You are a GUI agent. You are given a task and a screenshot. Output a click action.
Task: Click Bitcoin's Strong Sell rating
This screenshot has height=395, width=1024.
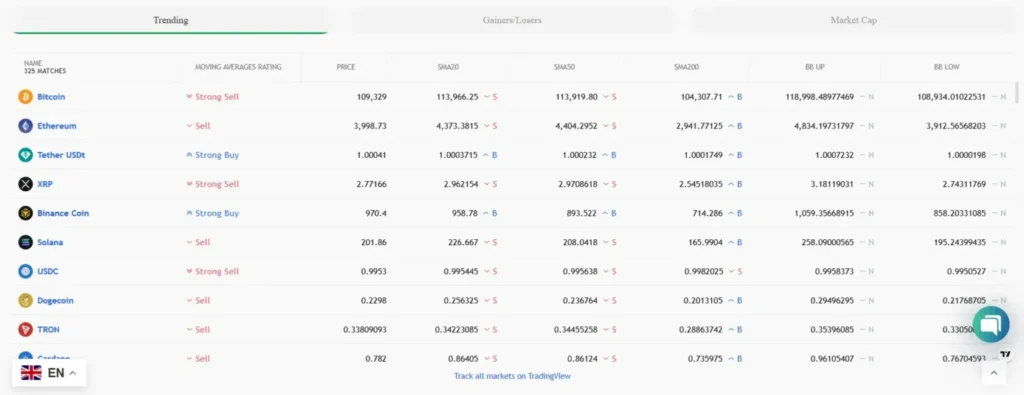(213, 97)
